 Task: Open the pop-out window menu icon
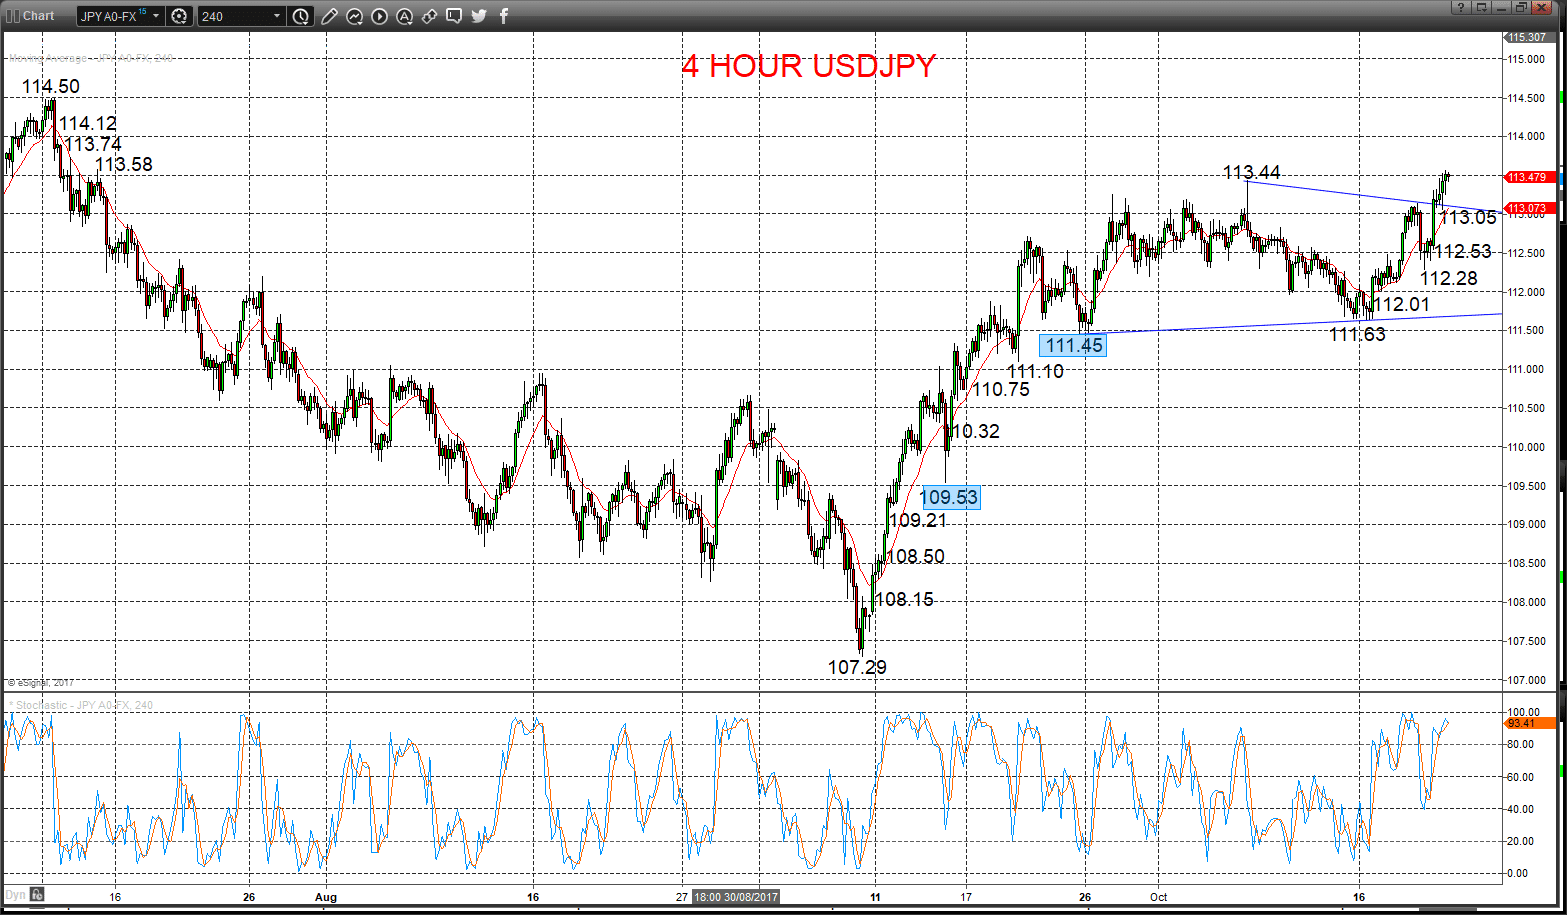coord(1481,8)
